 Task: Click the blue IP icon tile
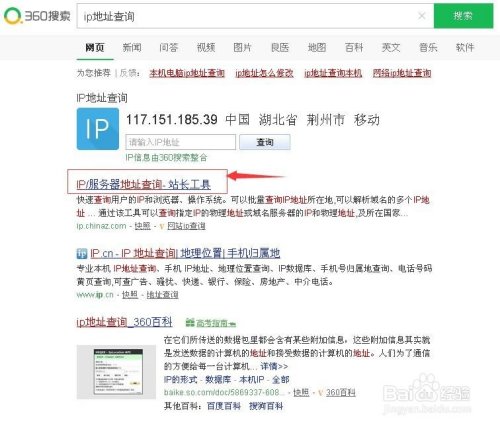[x=98, y=129]
